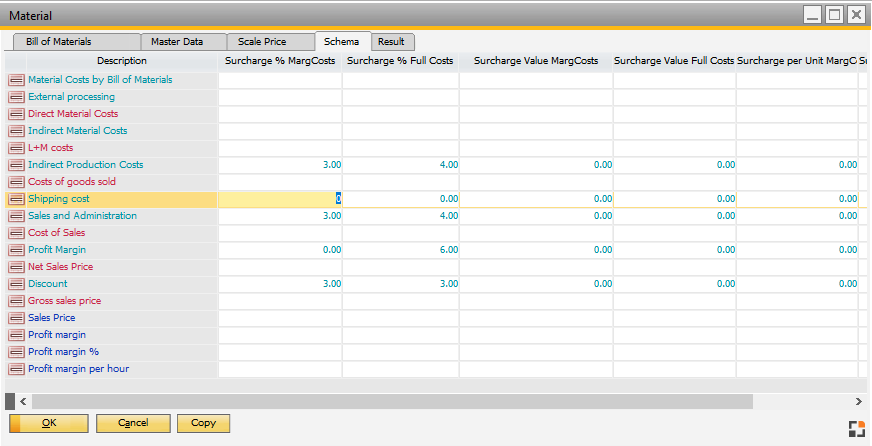This screenshot has height=446, width=872.
Task: Click the row icon next to Profit Margin
Action: tap(16, 250)
